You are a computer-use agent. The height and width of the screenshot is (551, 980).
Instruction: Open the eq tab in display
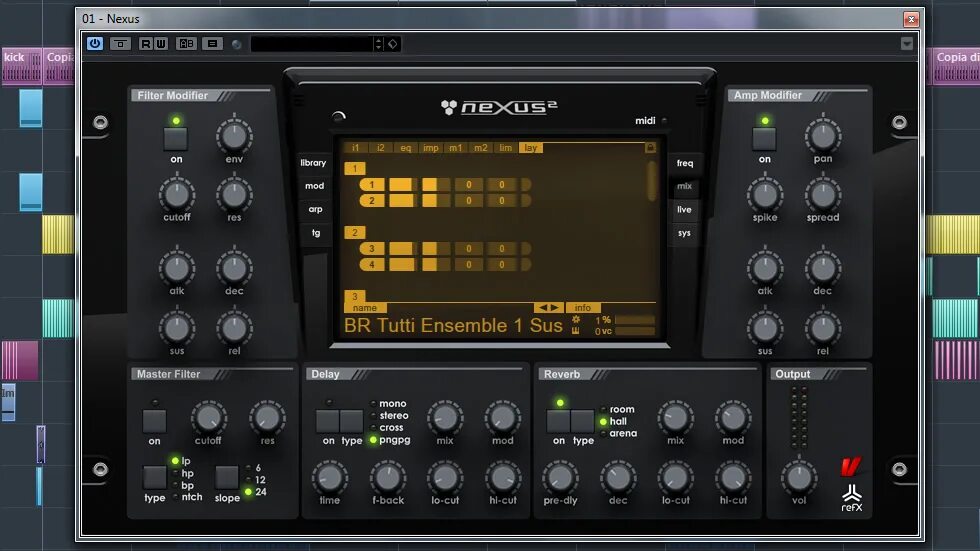tap(406, 148)
